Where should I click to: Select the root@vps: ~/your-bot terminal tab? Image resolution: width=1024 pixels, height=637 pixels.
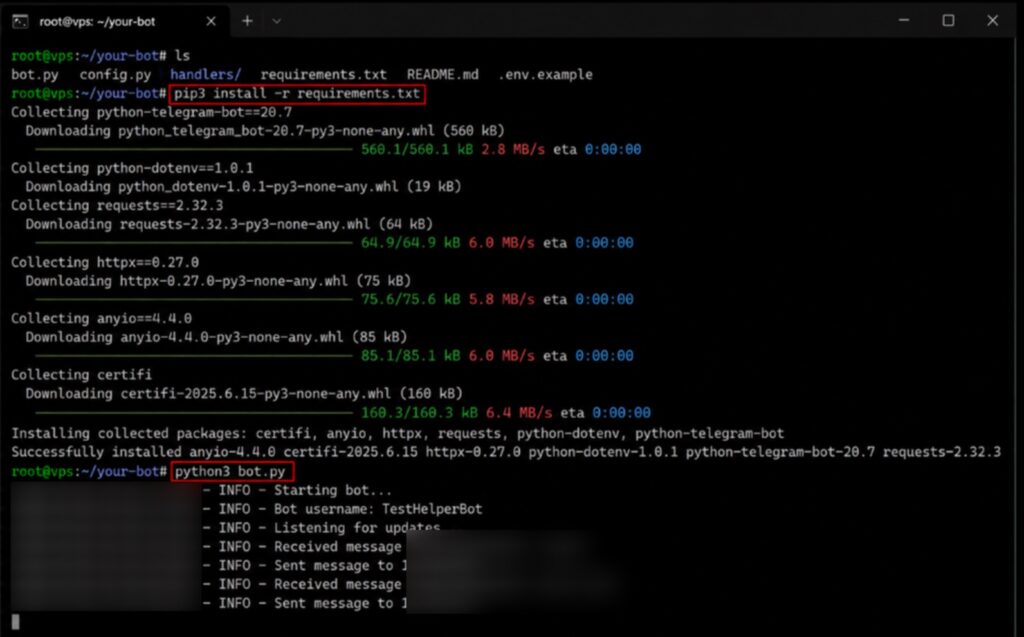114,21
